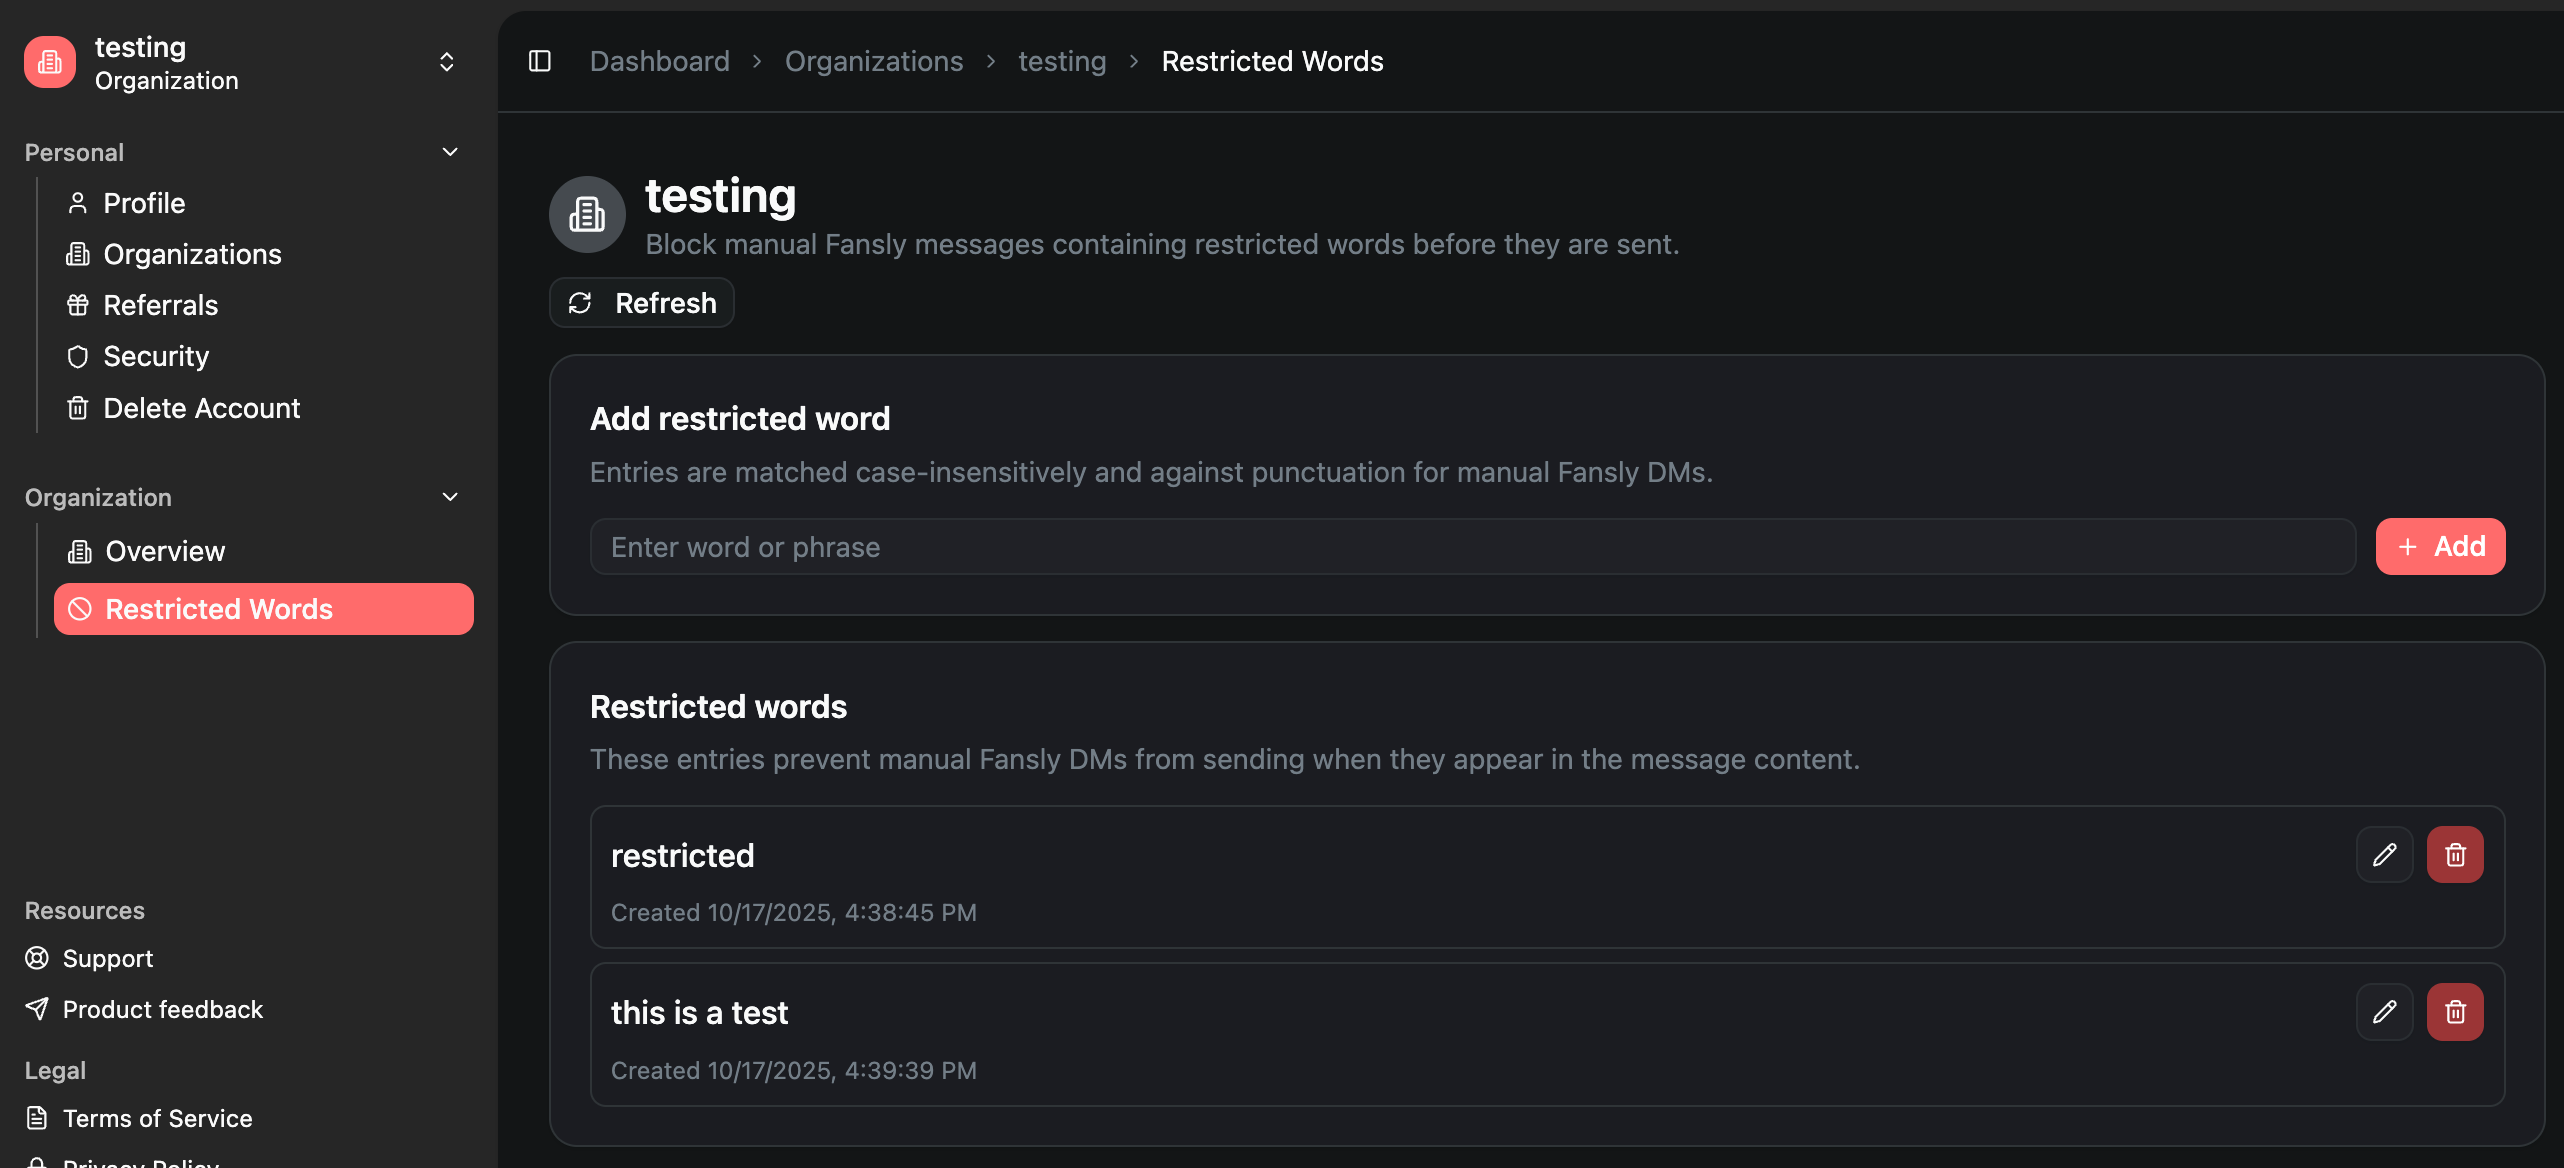Click the red Add button
This screenshot has width=2564, height=1168.
point(2440,546)
